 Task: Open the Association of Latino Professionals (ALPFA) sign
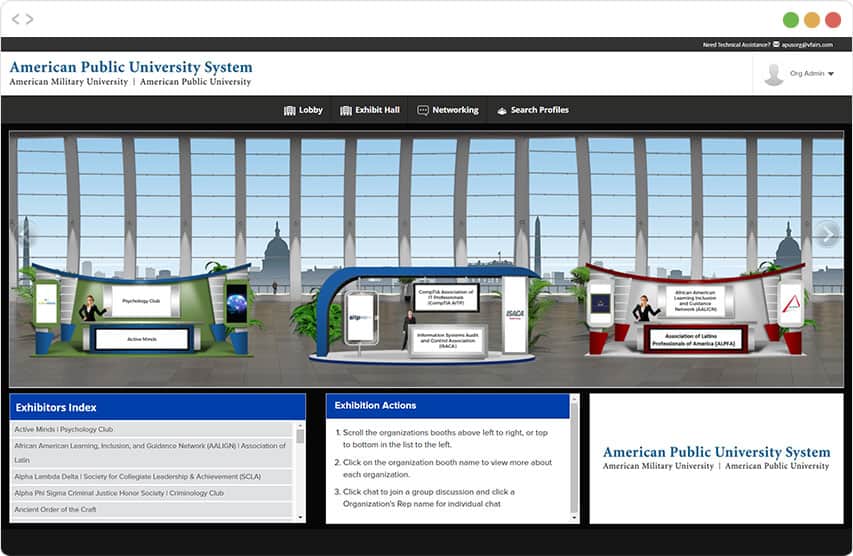pos(694,340)
